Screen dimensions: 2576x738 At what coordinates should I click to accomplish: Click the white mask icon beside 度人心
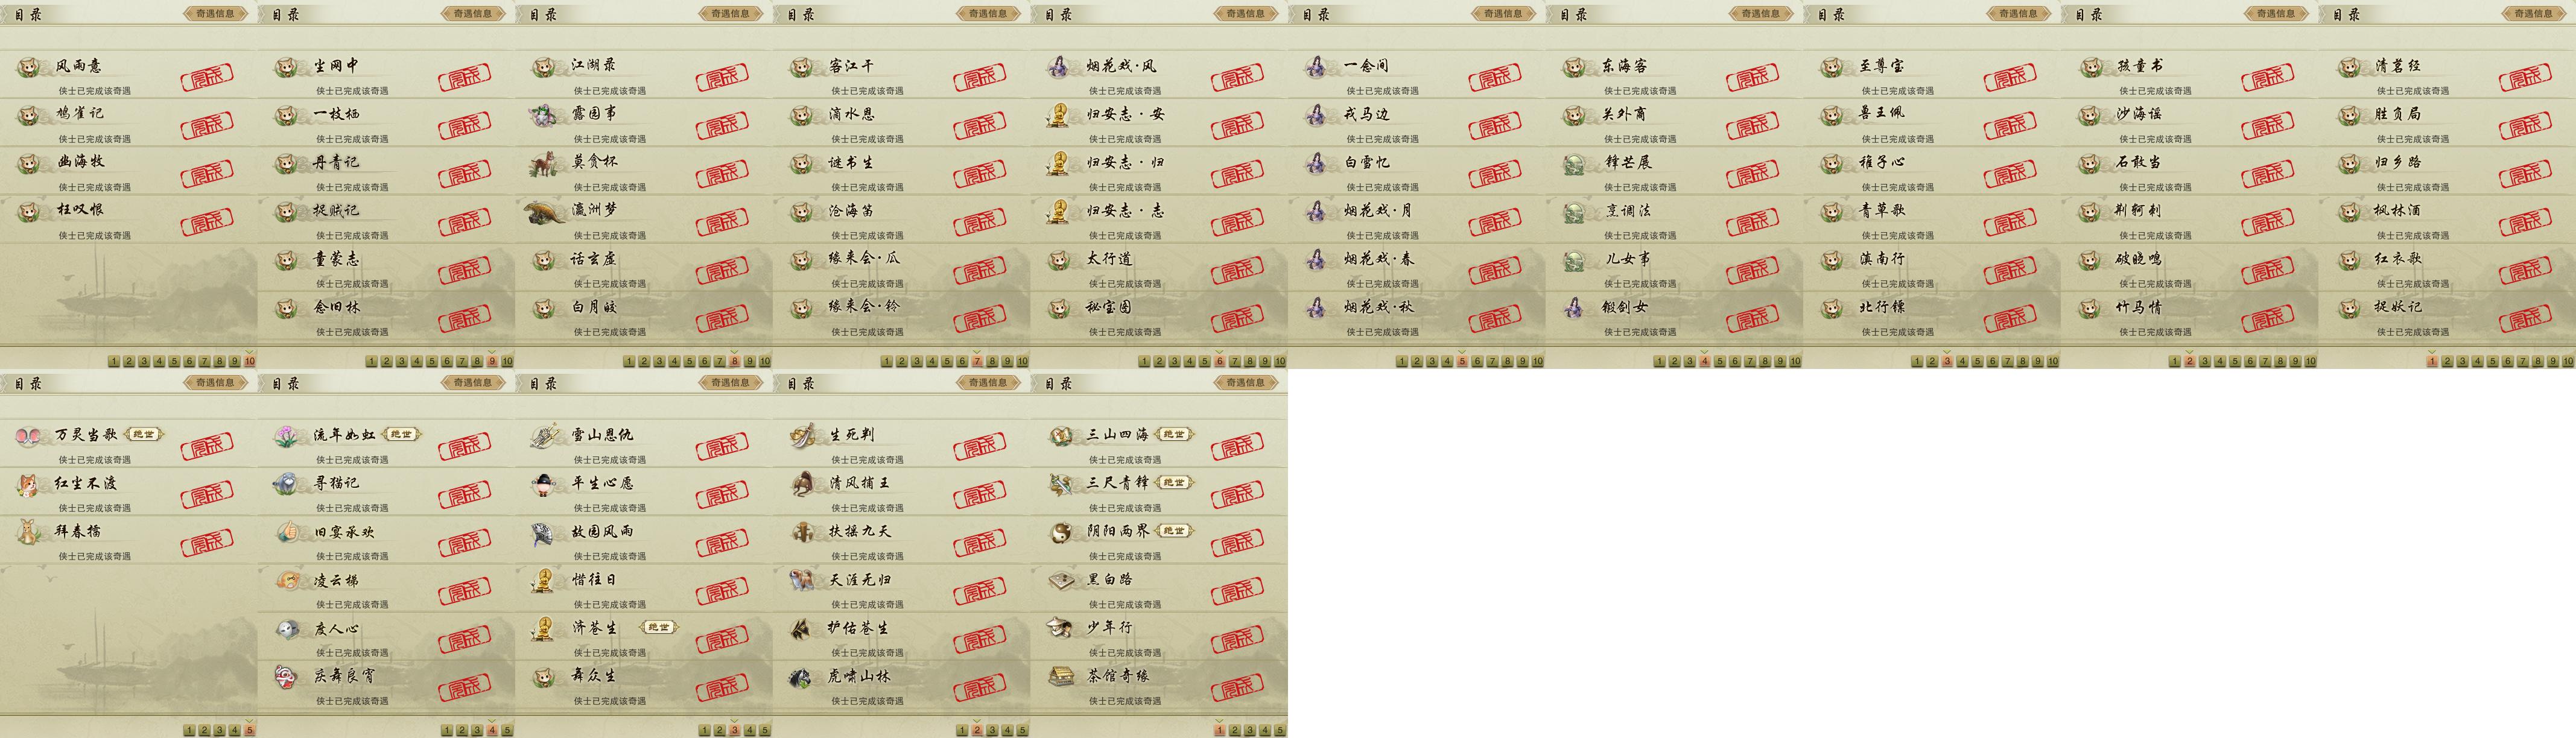tap(287, 630)
